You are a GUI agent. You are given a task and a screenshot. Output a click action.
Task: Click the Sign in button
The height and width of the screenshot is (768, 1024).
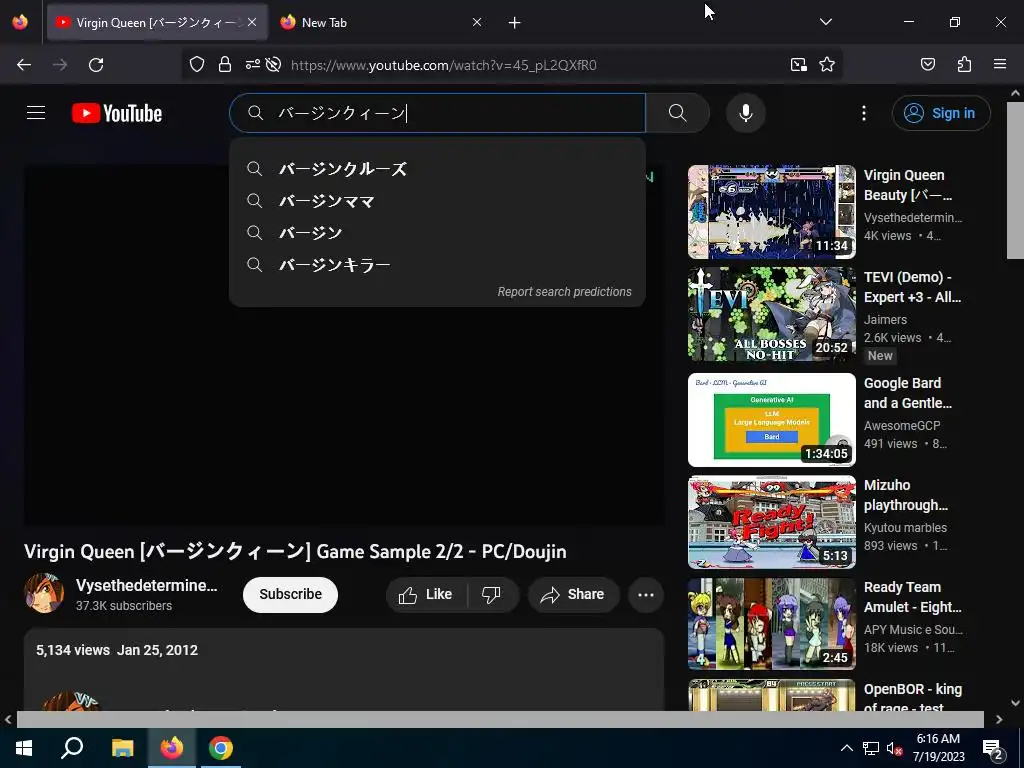click(x=940, y=113)
